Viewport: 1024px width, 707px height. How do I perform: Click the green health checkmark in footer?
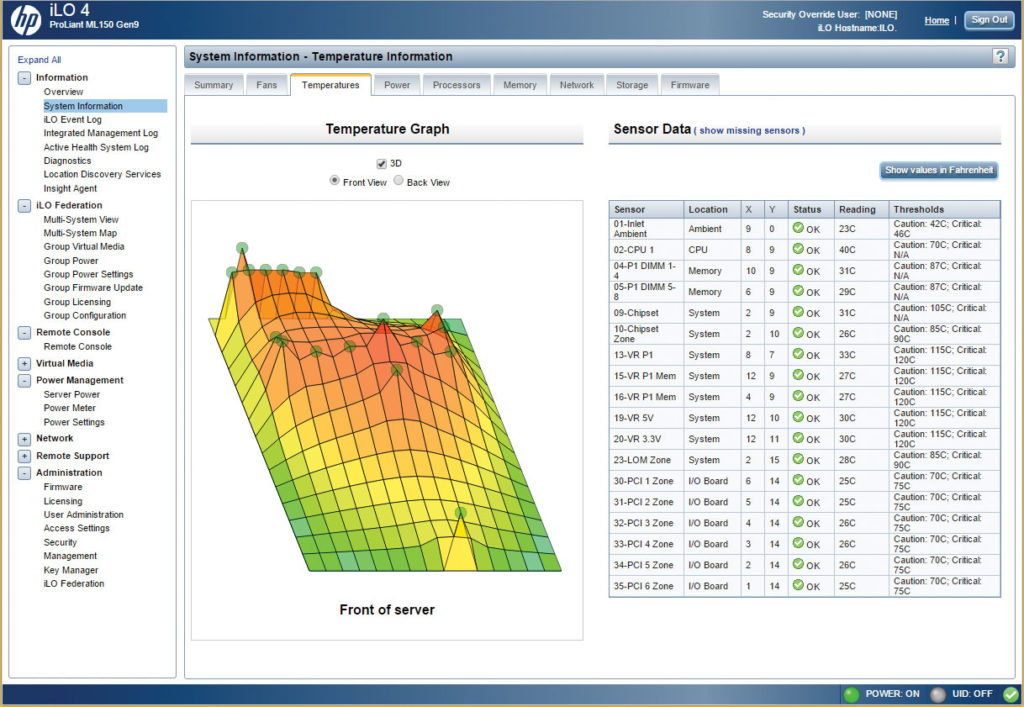point(1010,694)
